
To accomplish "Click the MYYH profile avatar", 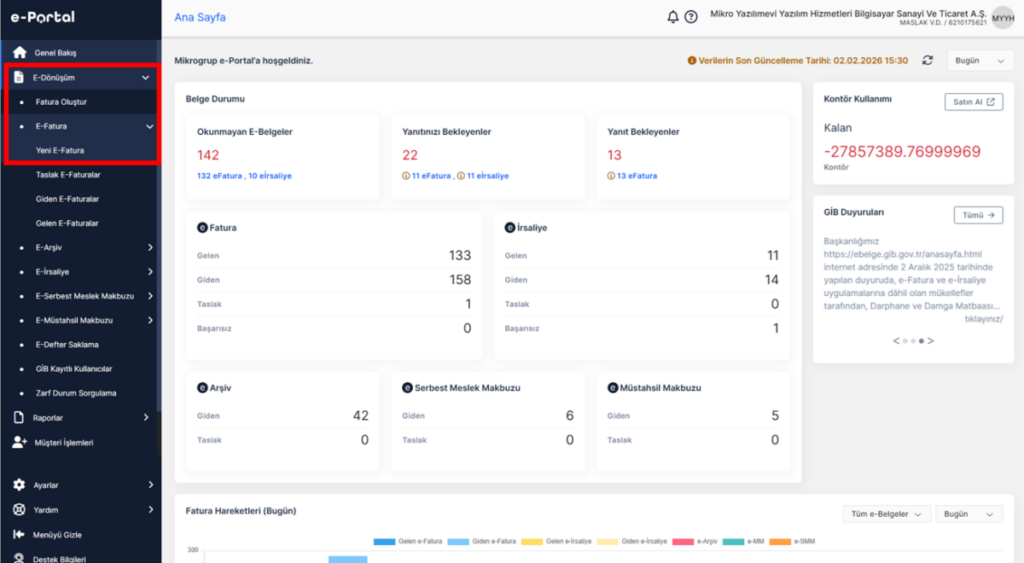I will [x=1002, y=18].
